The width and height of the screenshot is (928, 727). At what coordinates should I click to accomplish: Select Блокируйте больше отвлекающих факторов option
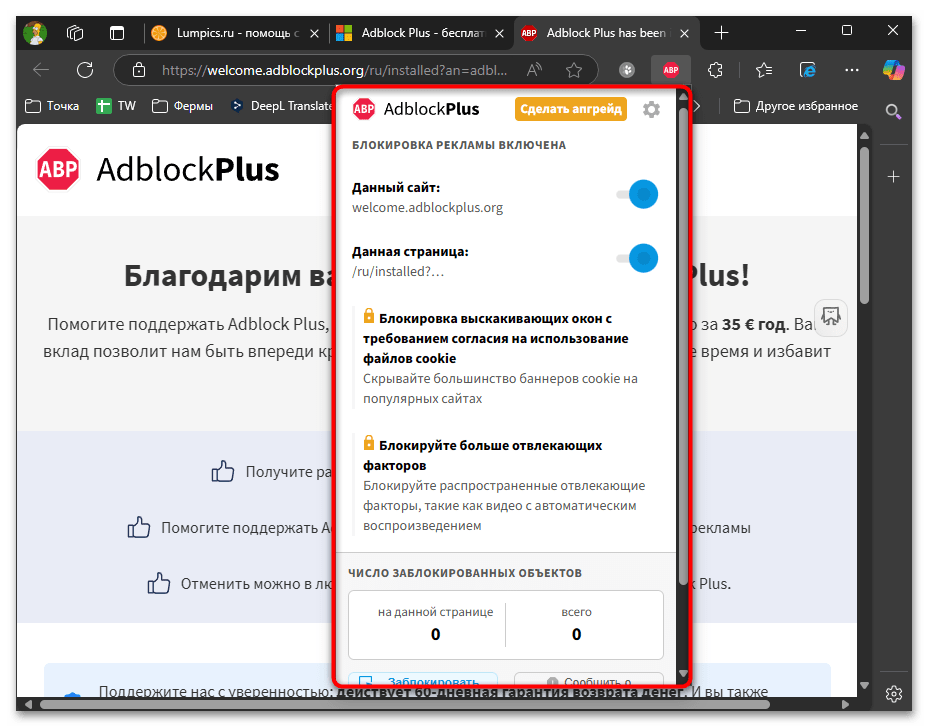coord(500,484)
